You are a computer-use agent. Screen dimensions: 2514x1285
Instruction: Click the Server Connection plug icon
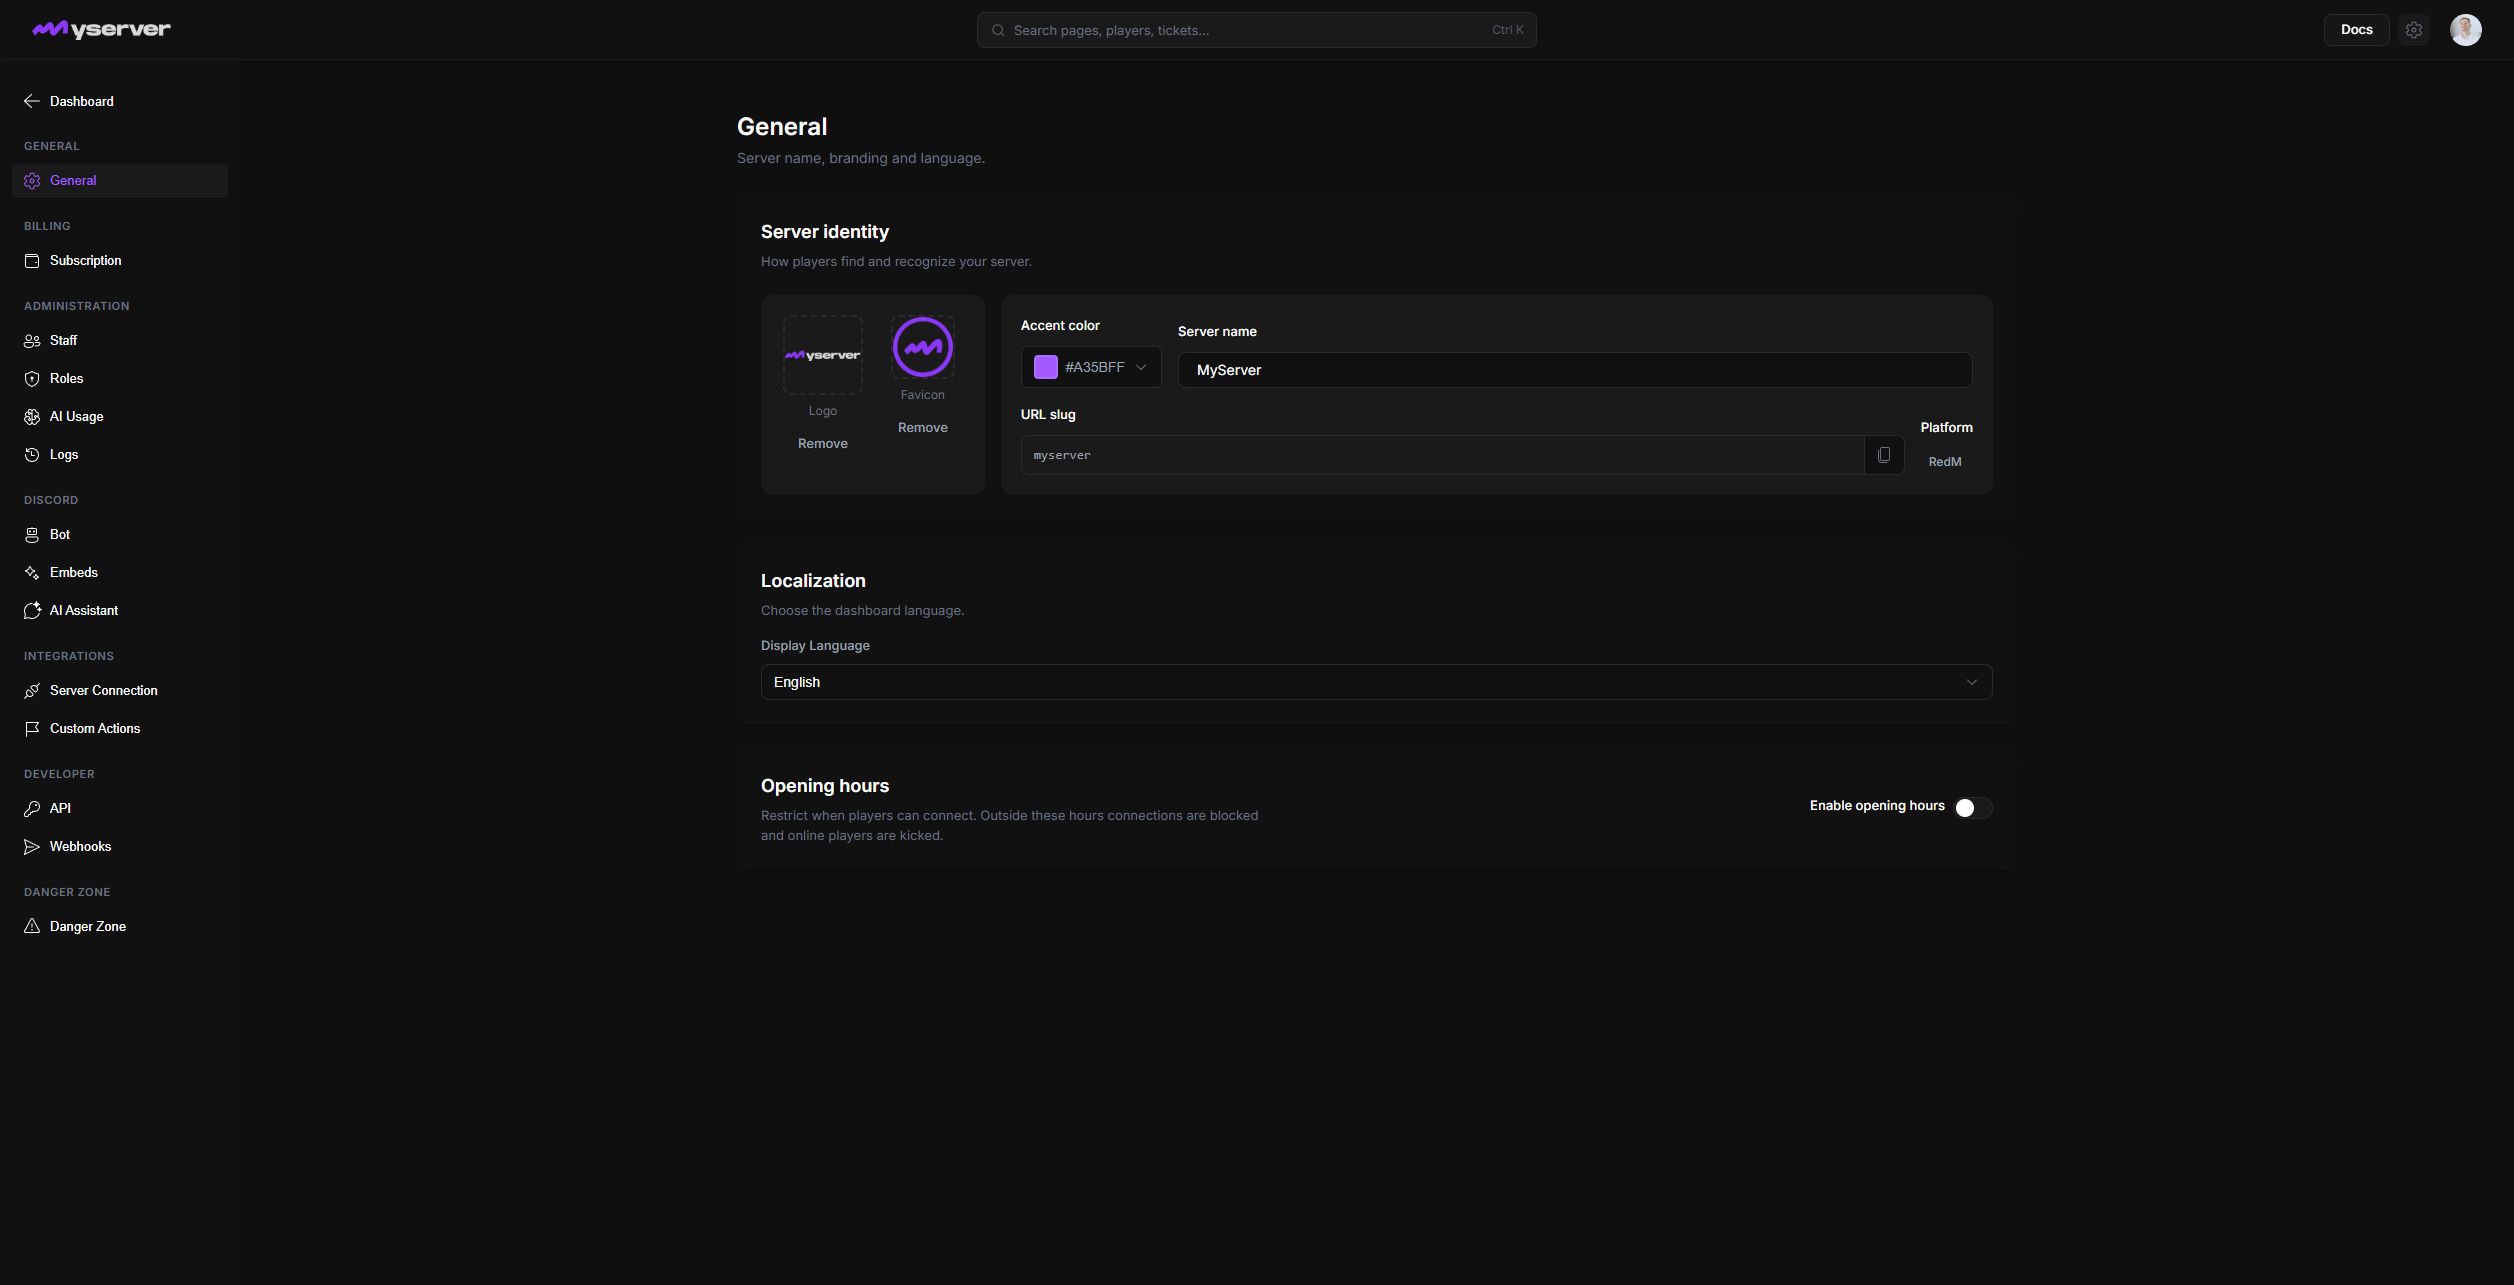tap(32, 691)
